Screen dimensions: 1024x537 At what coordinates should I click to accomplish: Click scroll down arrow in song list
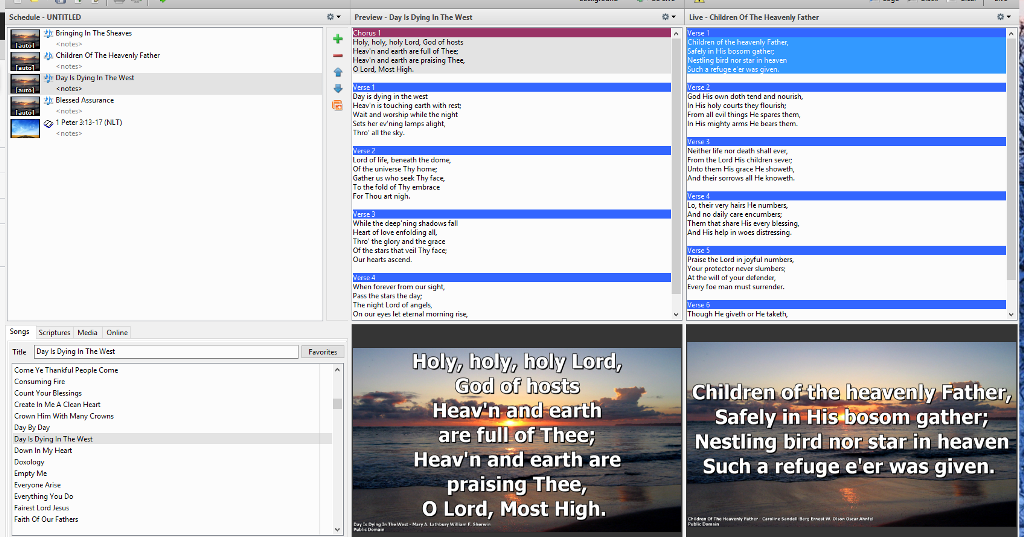tap(338, 529)
